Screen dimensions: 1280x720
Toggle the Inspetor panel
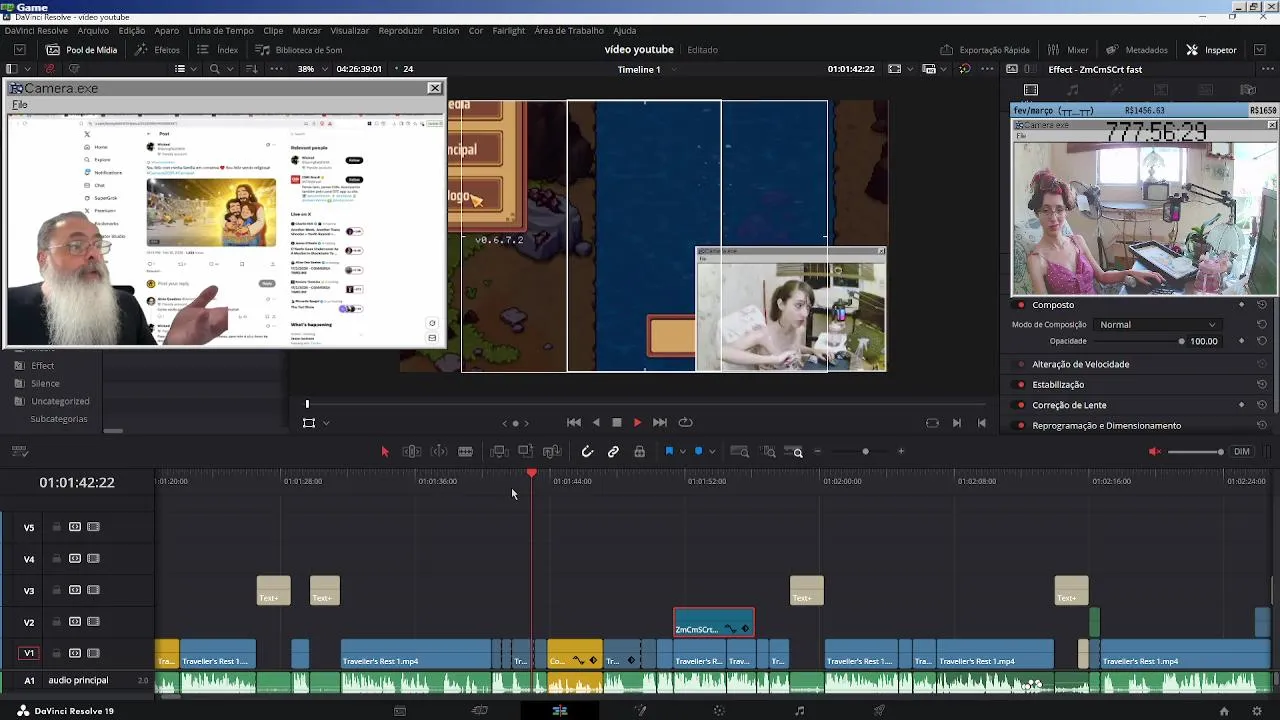[1211, 50]
